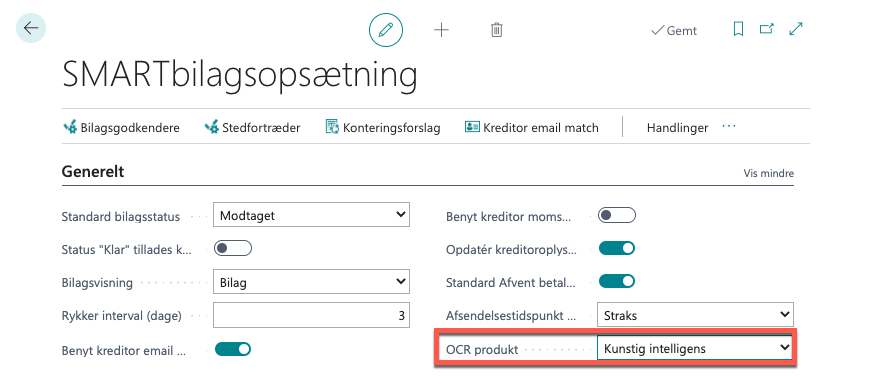Disable Benyt kreditor email toggle
Image resolution: width=872 pixels, height=385 pixels.
(x=232, y=349)
